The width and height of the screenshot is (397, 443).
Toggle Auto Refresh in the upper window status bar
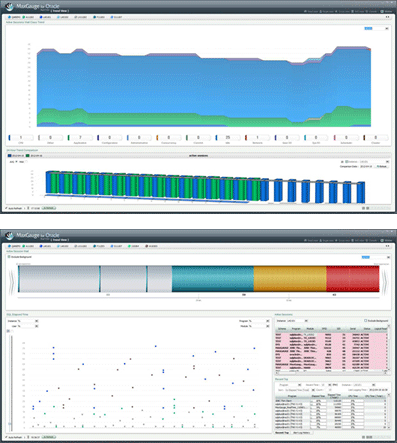[x=6, y=208]
